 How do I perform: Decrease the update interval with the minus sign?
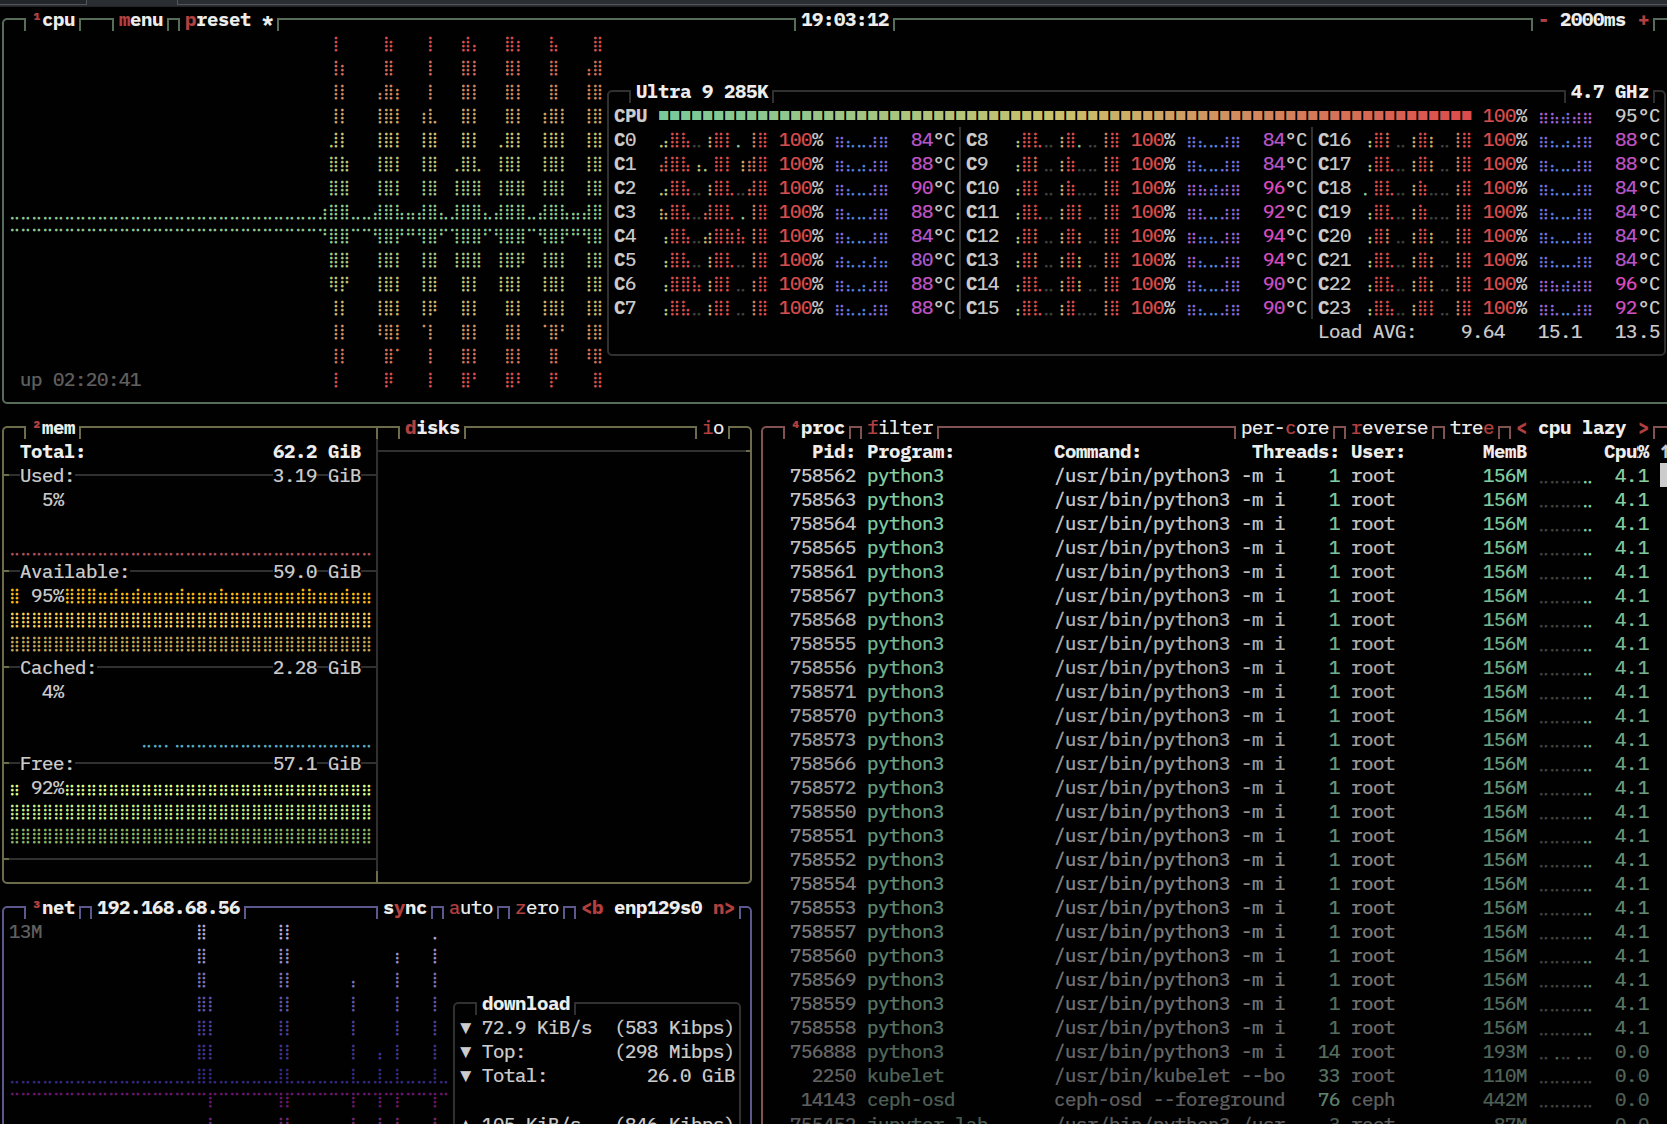tap(1544, 20)
